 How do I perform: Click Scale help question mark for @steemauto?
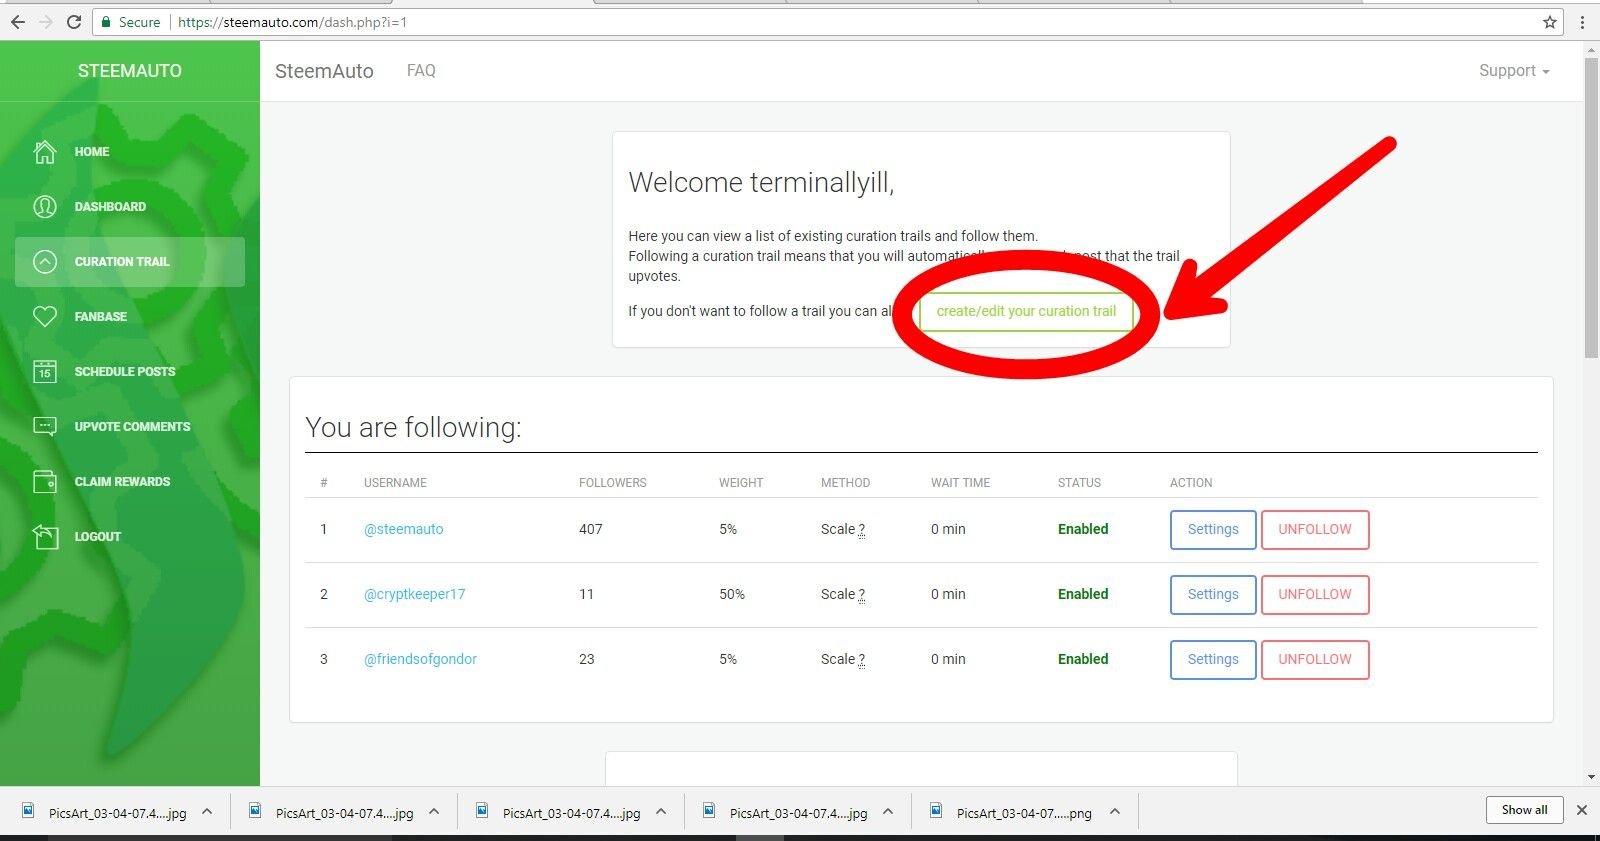(861, 530)
